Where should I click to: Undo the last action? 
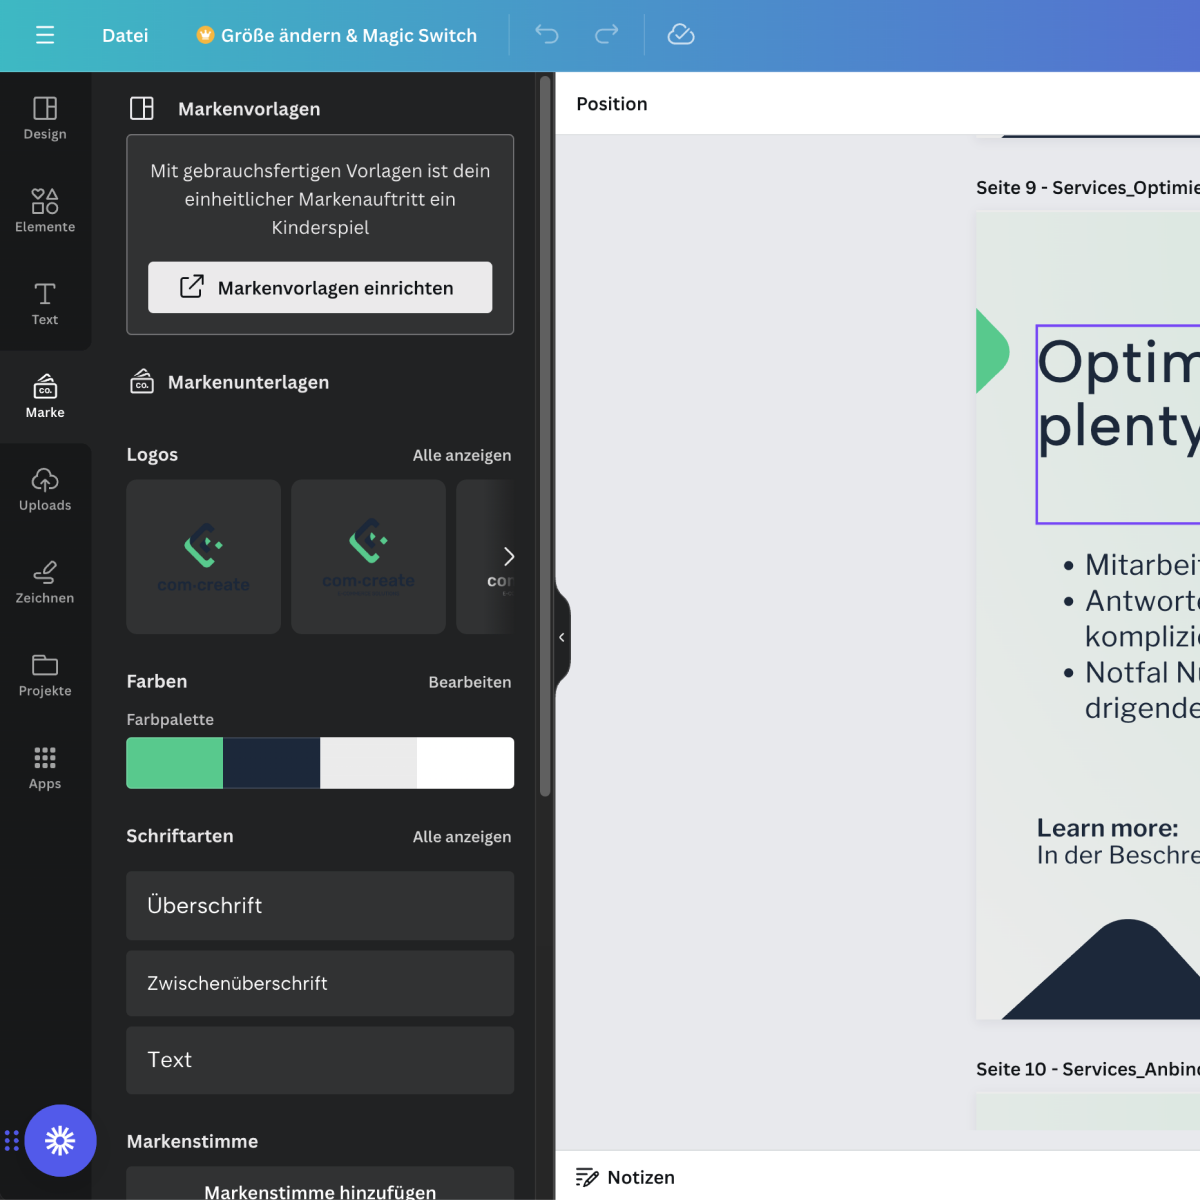pos(547,35)
